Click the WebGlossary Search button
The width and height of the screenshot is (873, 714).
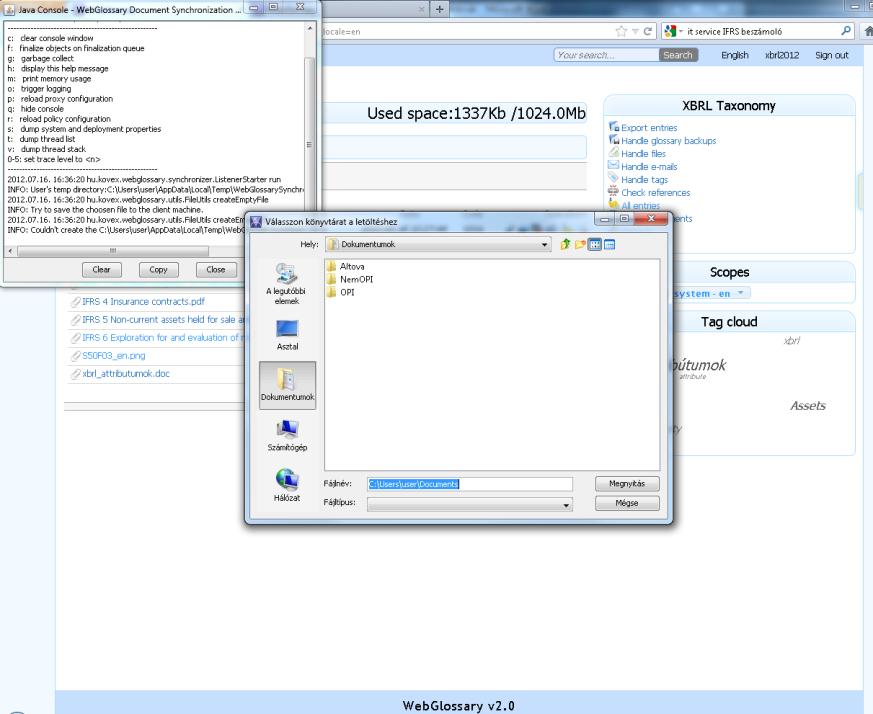pyautogui.click(x=678, y=55)
